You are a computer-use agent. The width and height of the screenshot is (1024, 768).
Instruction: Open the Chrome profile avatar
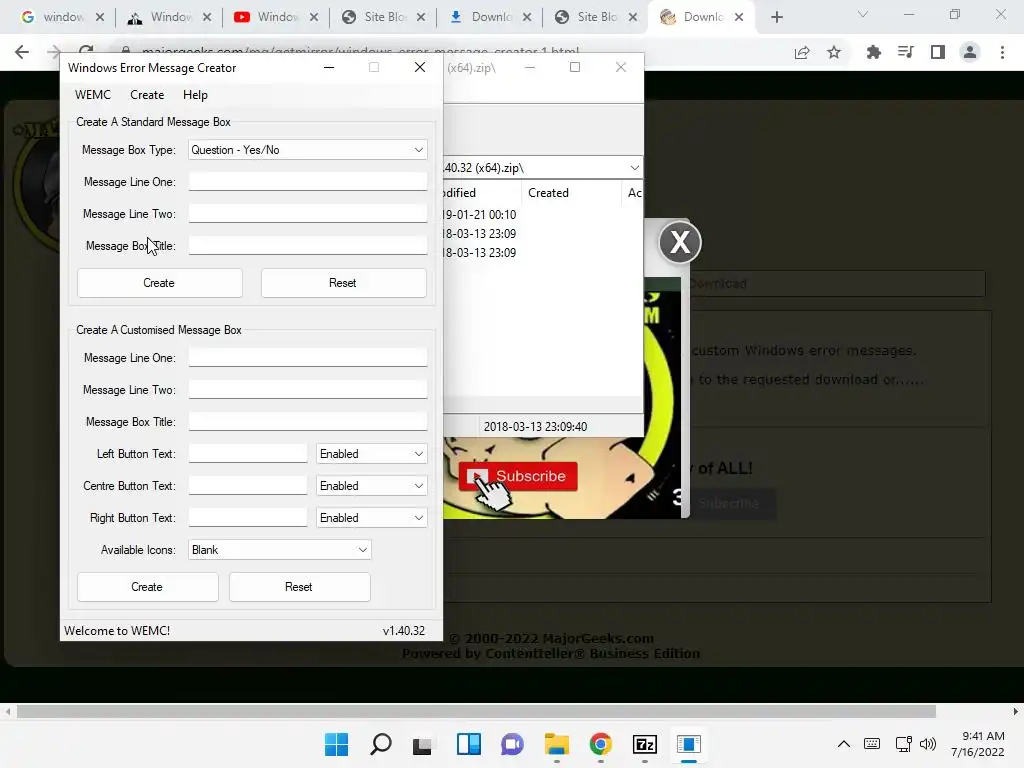(x=970, y=52)
